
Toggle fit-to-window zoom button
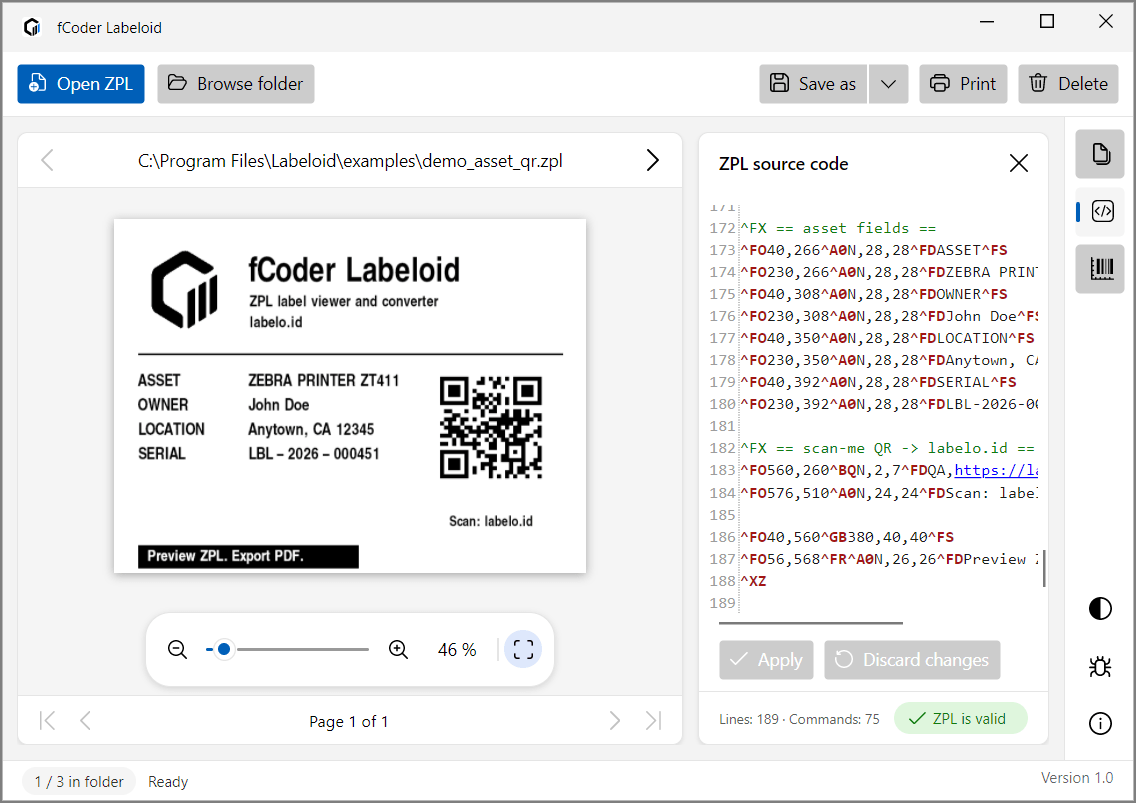point(523,649)
